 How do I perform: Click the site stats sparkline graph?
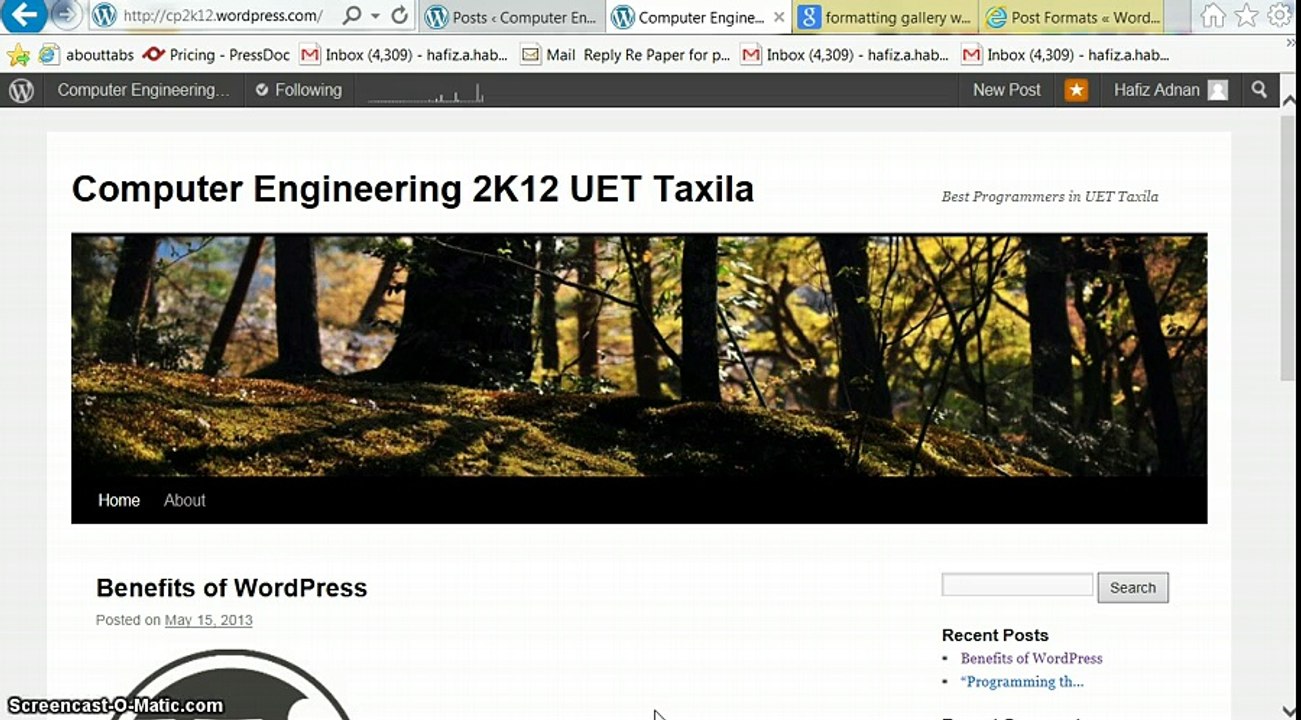click(x=426, y=92)
